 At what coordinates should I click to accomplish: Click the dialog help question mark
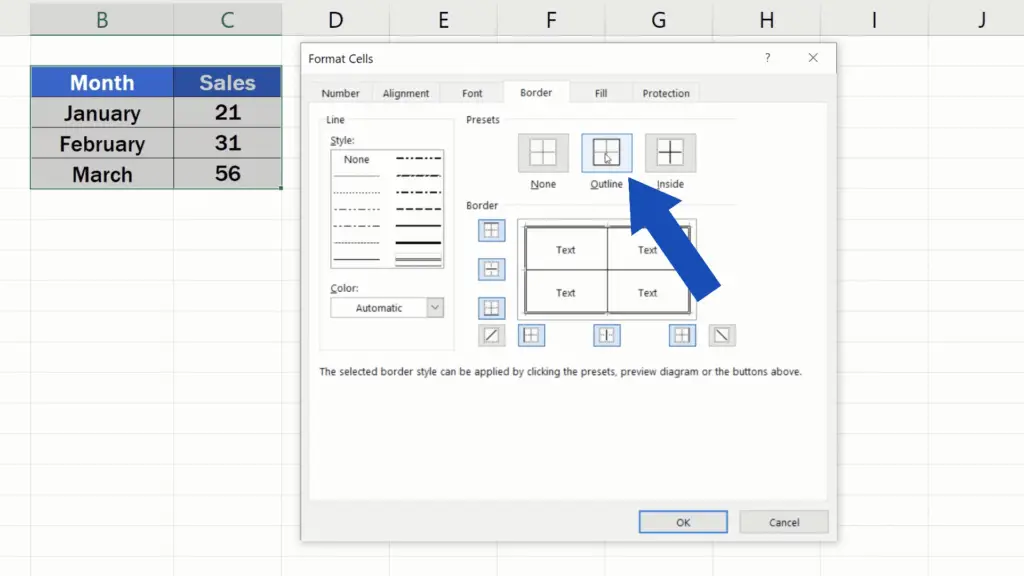(x=768, y=59)
